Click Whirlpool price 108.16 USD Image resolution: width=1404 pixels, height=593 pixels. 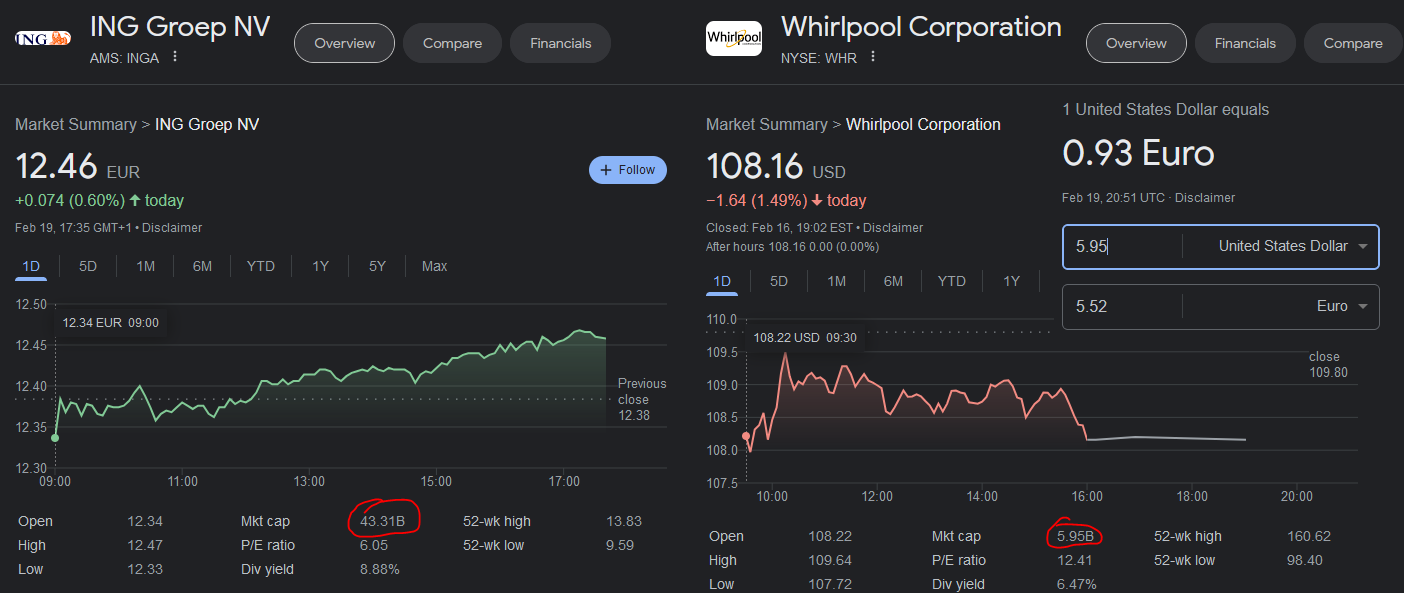tap(776, 166)
